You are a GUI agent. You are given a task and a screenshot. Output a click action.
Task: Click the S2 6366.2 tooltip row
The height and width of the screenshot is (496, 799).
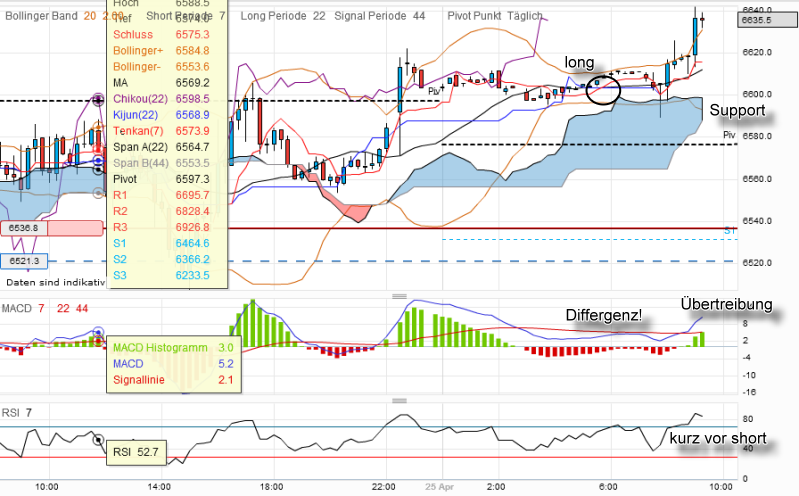[x=161, y=259]
